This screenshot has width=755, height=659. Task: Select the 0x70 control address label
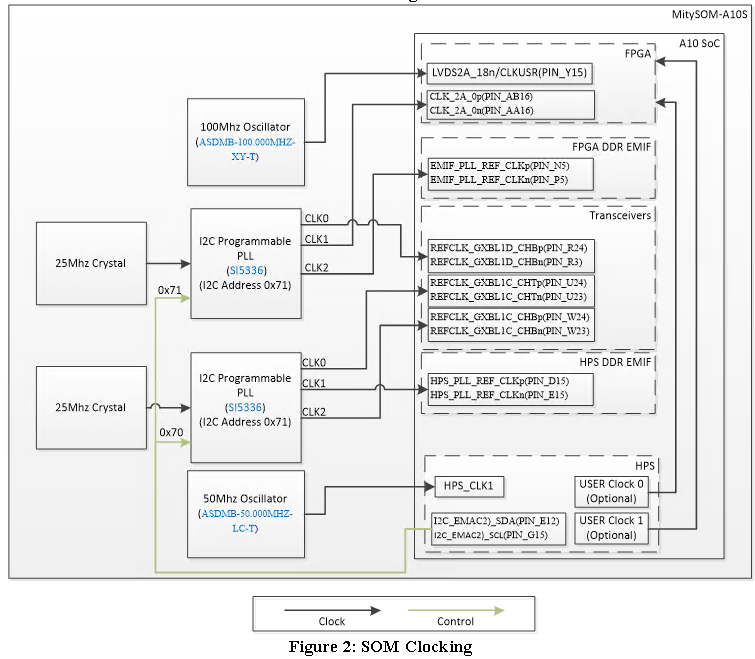171,433
